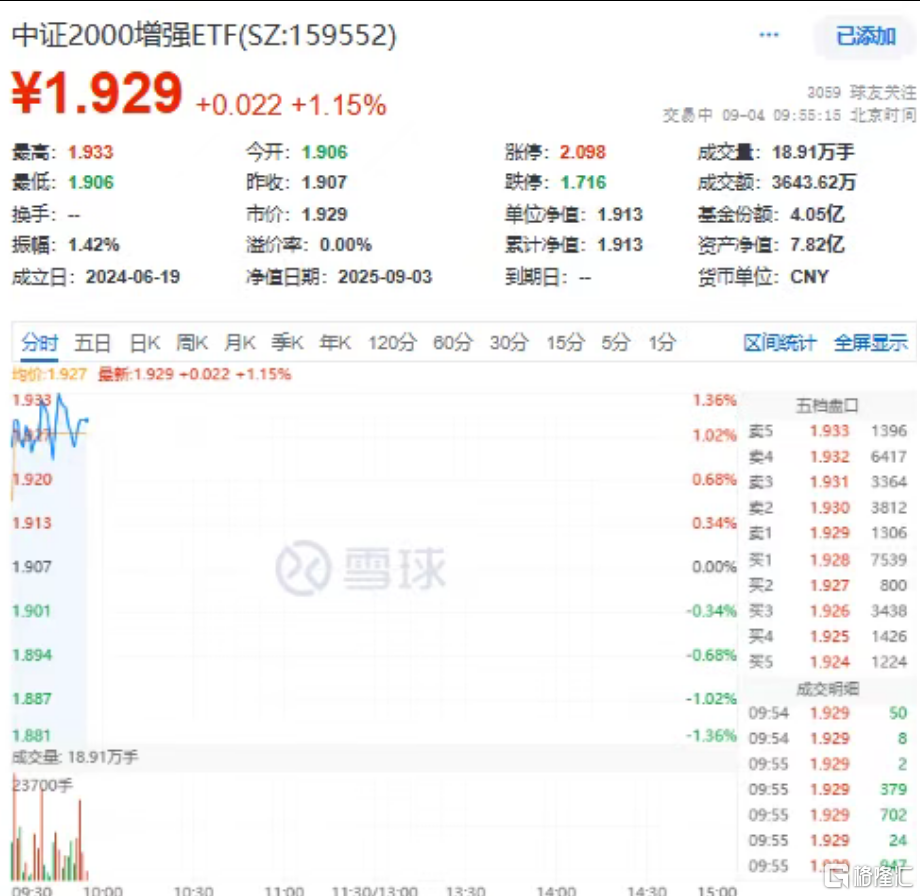
Task: Click the 1.36% axis label
Action: click(x=715, y=400)
